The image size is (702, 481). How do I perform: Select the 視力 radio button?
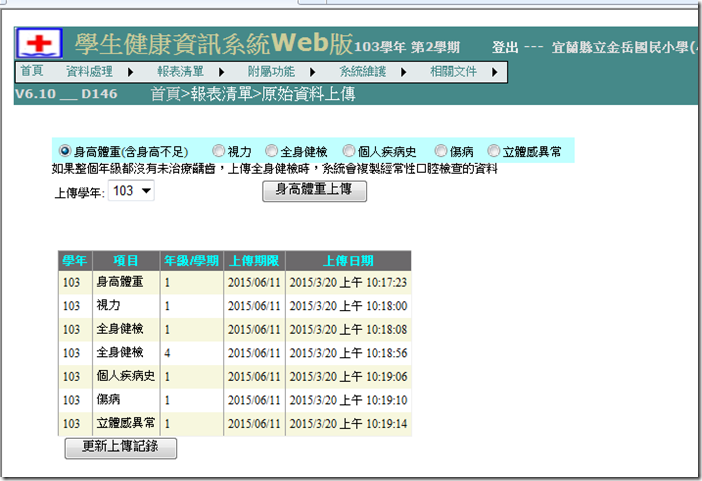tap(218, 151)
